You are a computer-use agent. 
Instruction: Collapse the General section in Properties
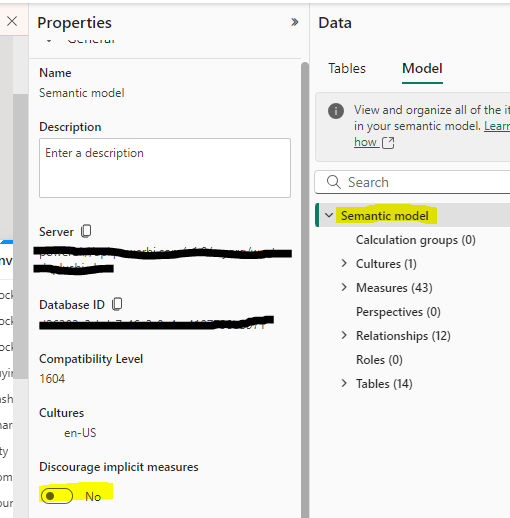[49, 41]
